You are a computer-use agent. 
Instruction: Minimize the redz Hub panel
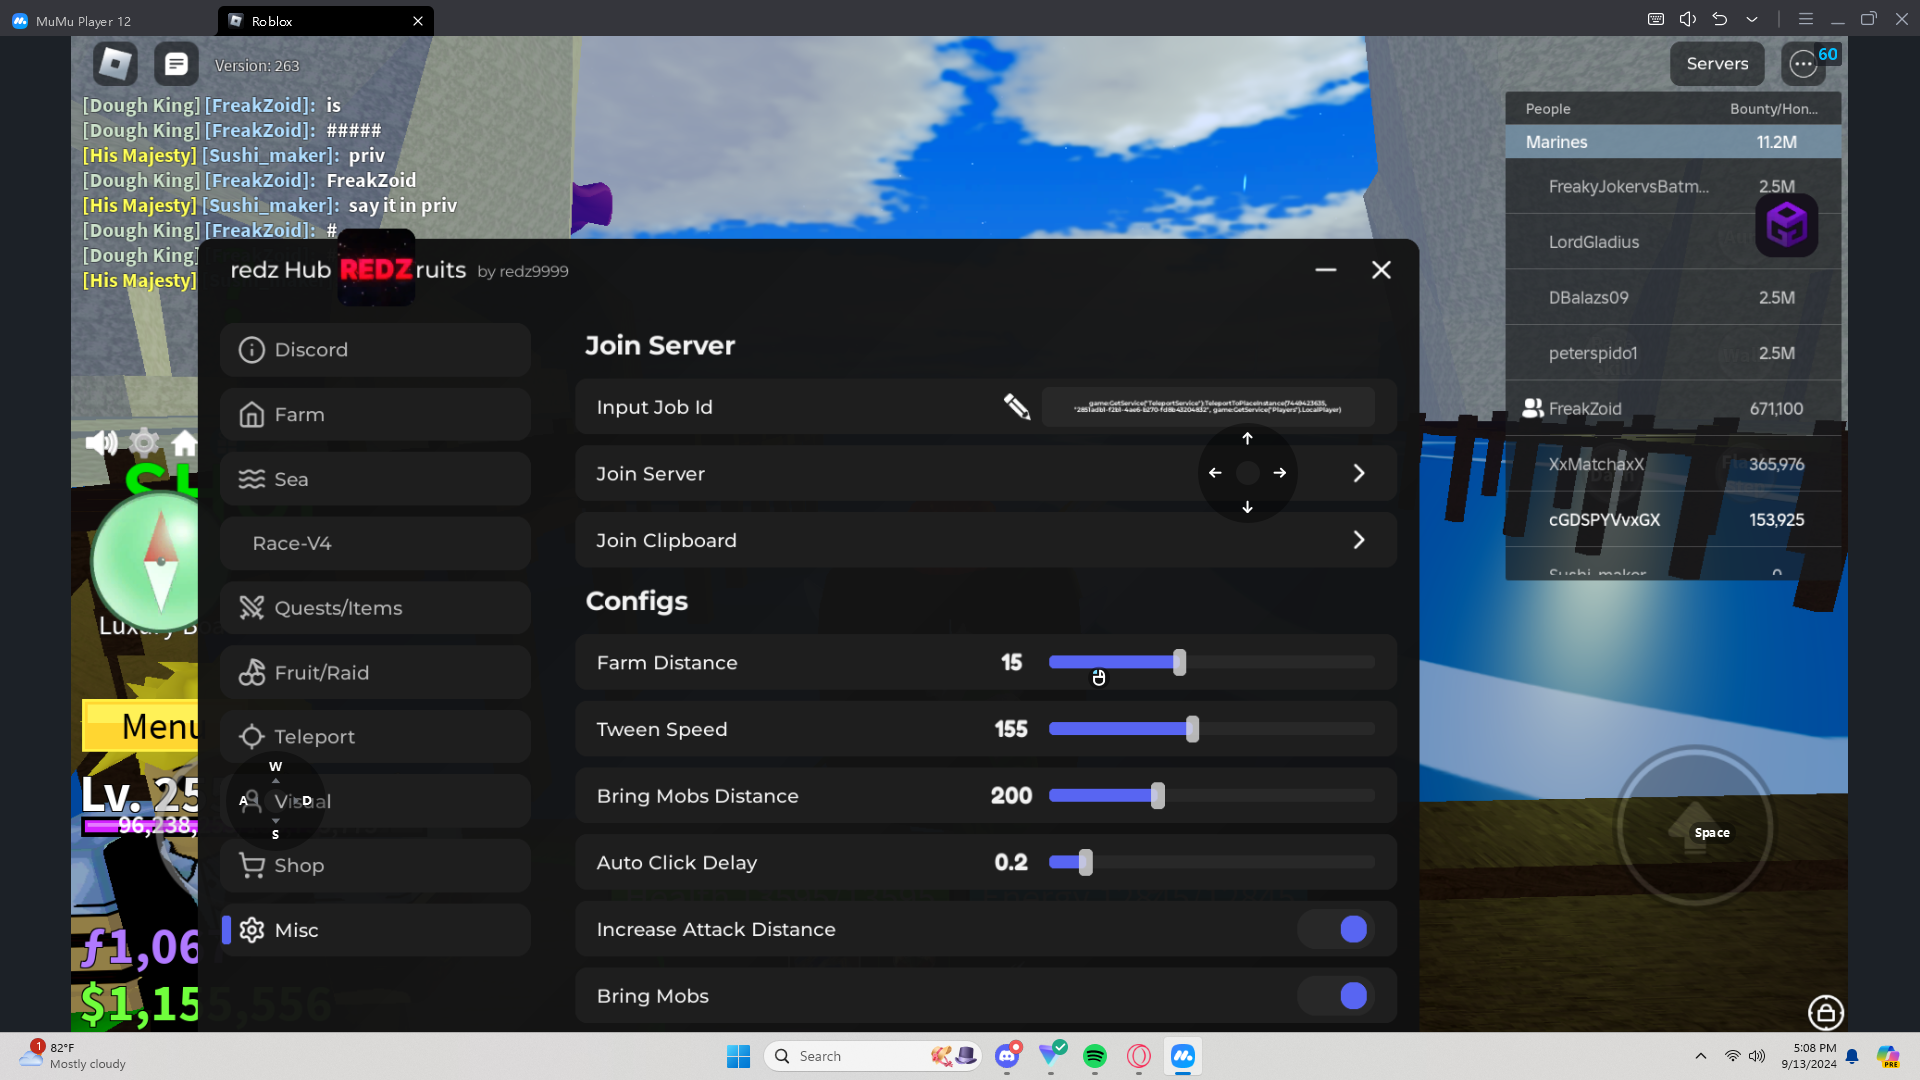point(1326,270)
